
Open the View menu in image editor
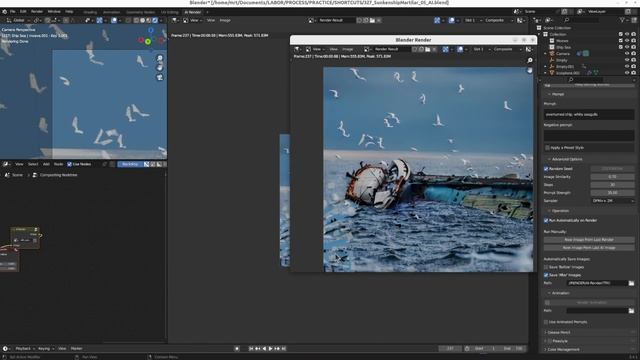211,20
